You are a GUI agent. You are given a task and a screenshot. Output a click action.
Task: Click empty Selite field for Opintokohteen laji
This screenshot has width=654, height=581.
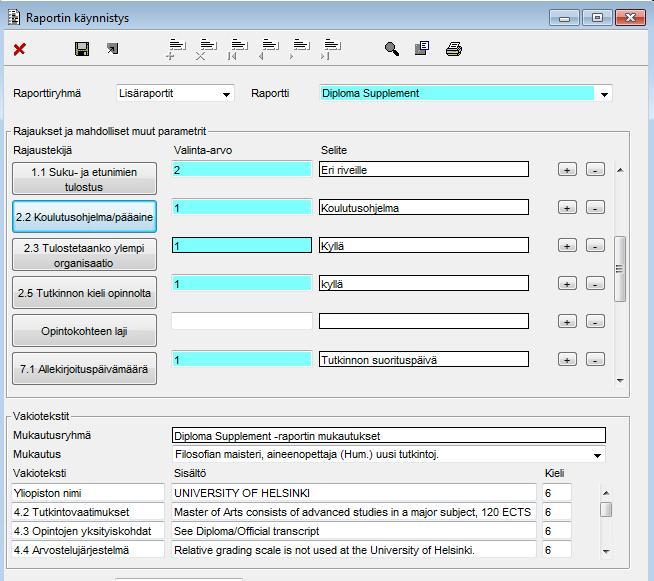point(424,322)
